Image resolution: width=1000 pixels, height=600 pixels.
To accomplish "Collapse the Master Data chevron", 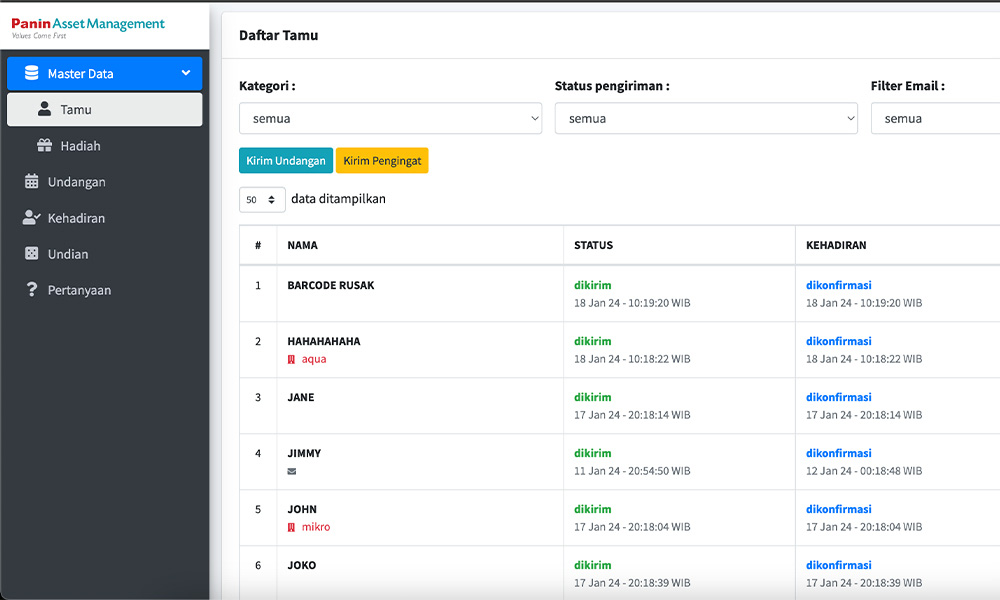I will coord(186,73).
